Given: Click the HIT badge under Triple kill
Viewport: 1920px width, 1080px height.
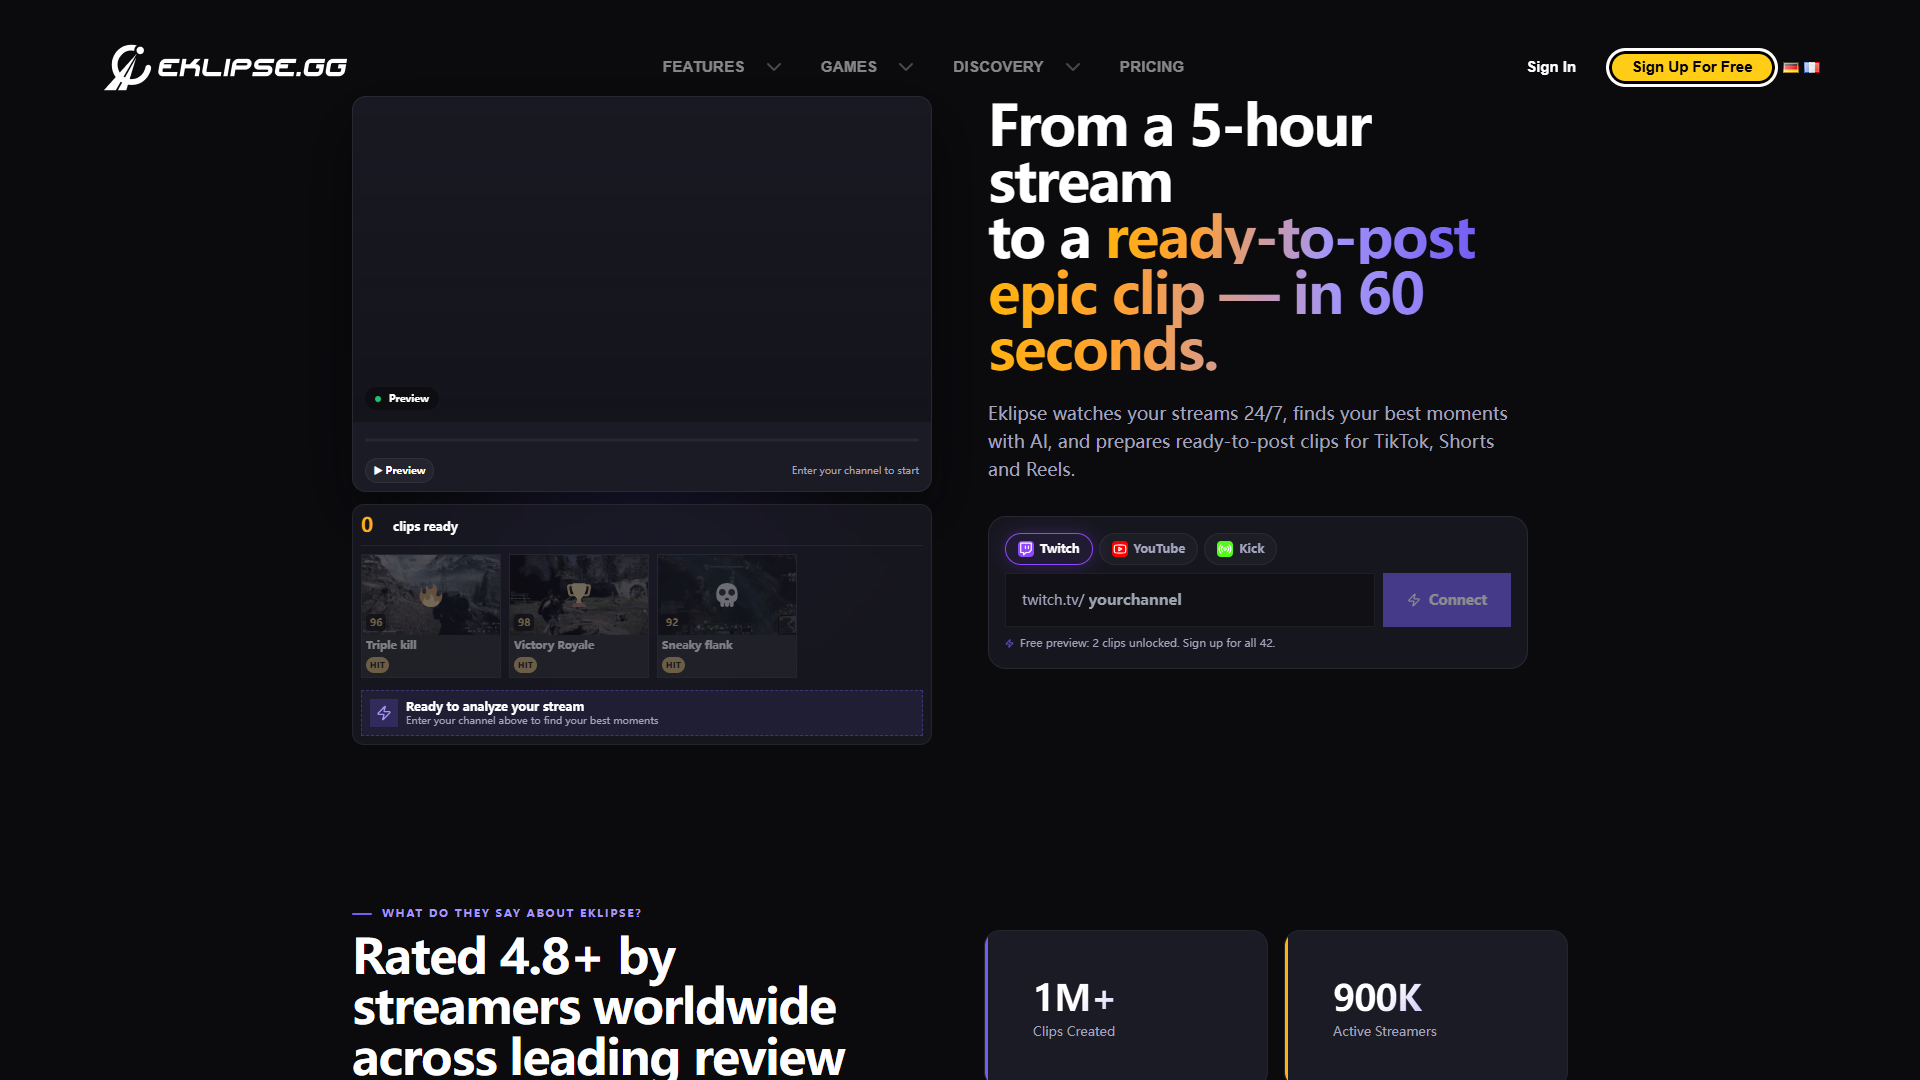Looking at the screenshot, I should (377, 665).
